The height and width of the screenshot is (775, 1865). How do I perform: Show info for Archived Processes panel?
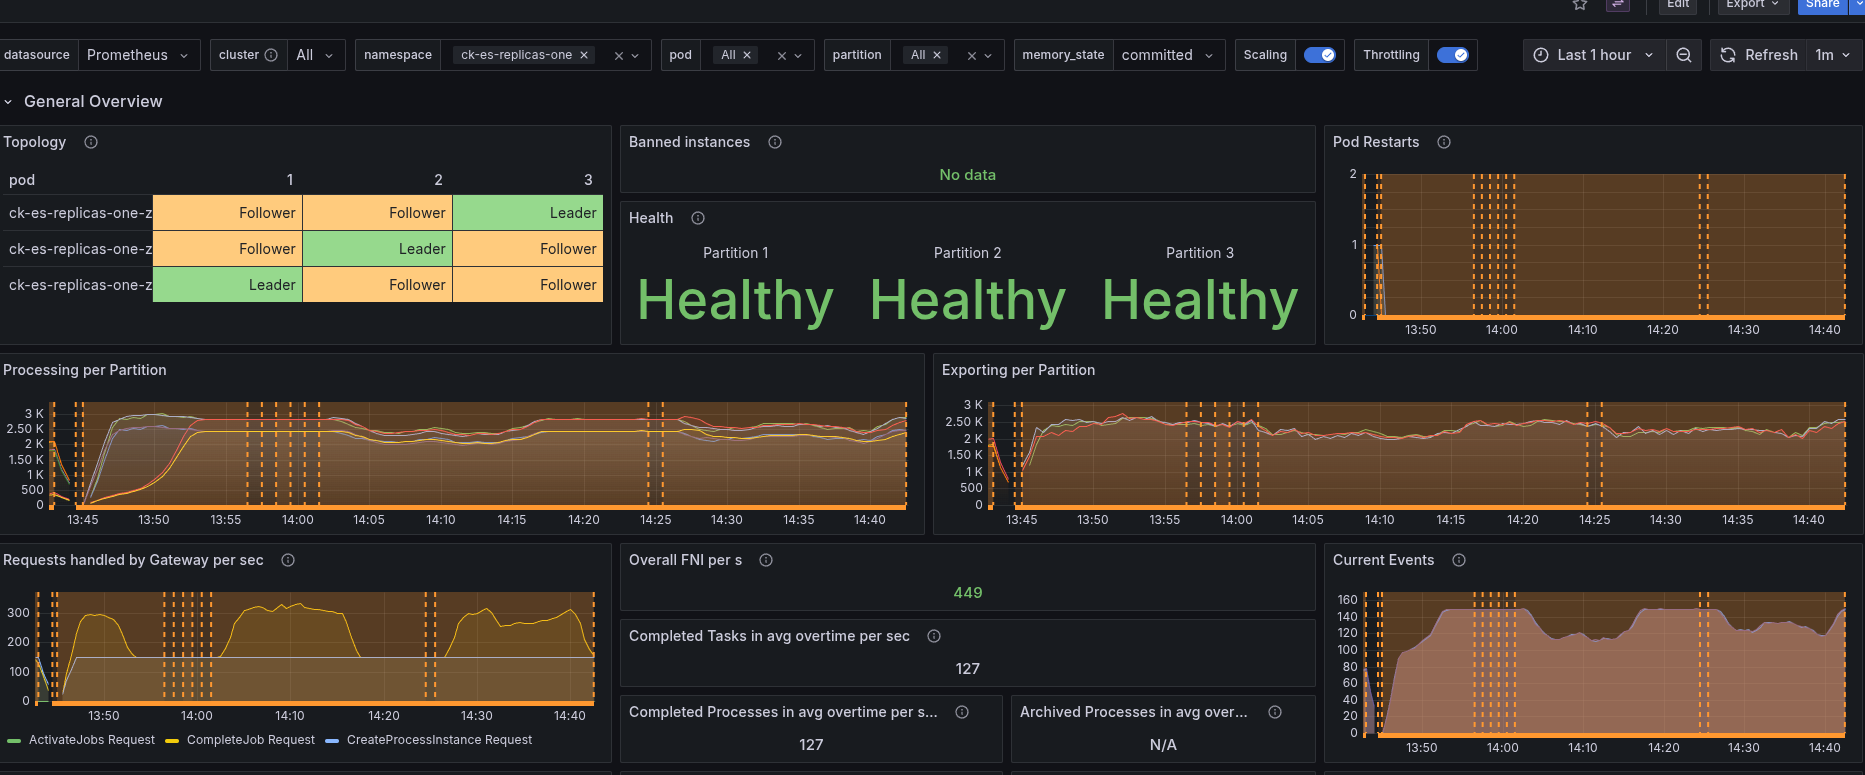coord(1275,712)
